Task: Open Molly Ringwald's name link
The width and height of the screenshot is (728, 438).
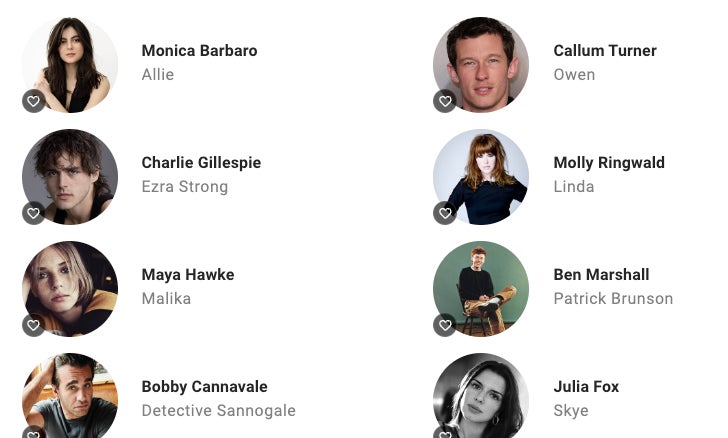Action: pos(609,163)
